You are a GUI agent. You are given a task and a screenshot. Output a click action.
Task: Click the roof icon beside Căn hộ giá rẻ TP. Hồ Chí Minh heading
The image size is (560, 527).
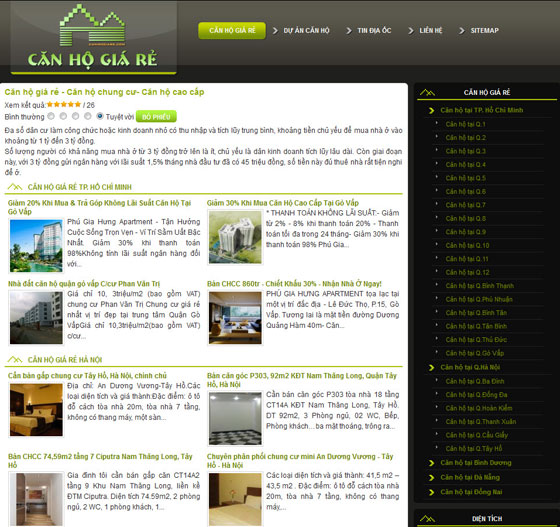[x=15, y=187]
